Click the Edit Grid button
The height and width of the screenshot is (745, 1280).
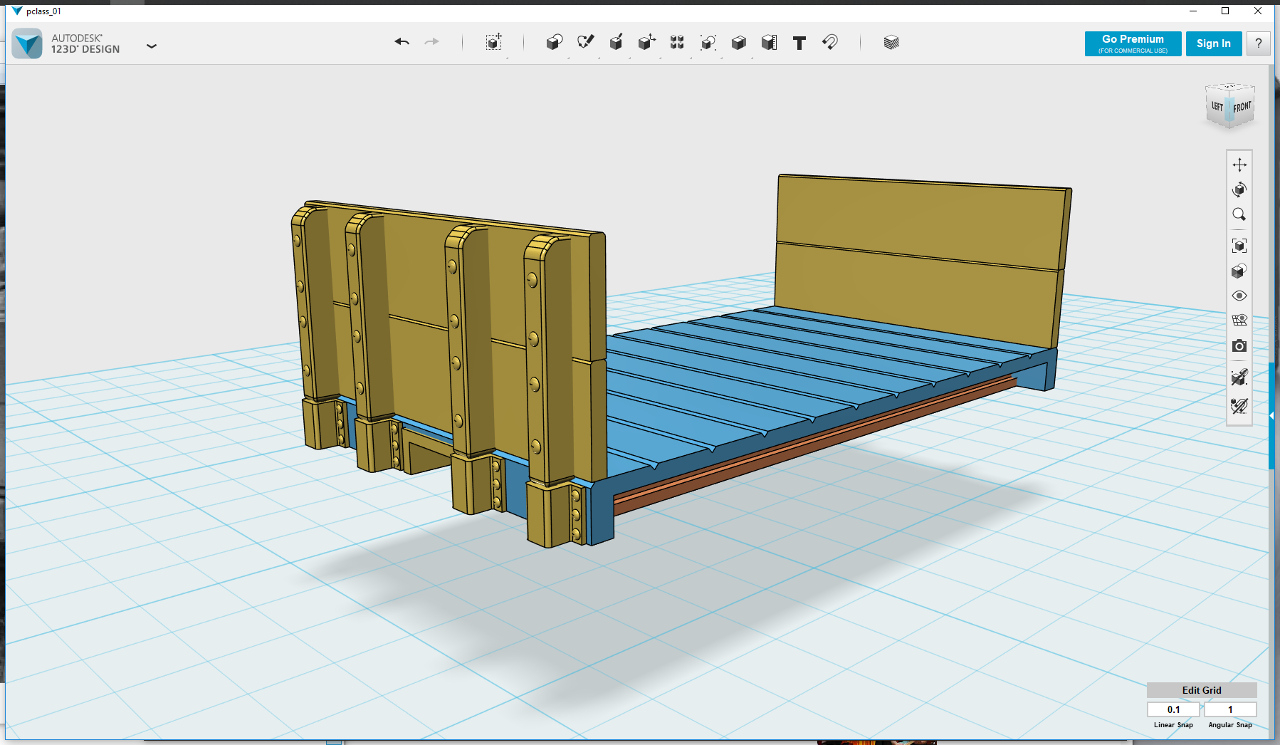(x=1202, y=690)
